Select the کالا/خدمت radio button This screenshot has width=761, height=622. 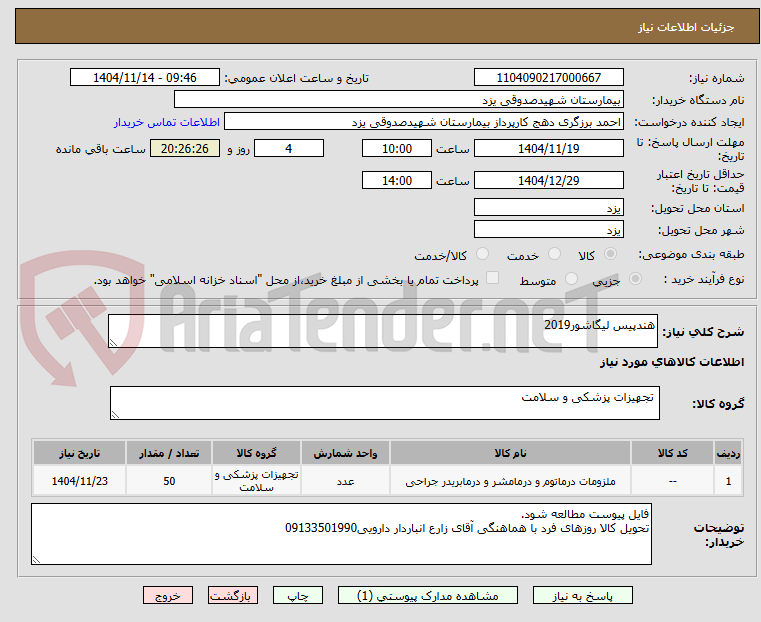coord(482,254)
